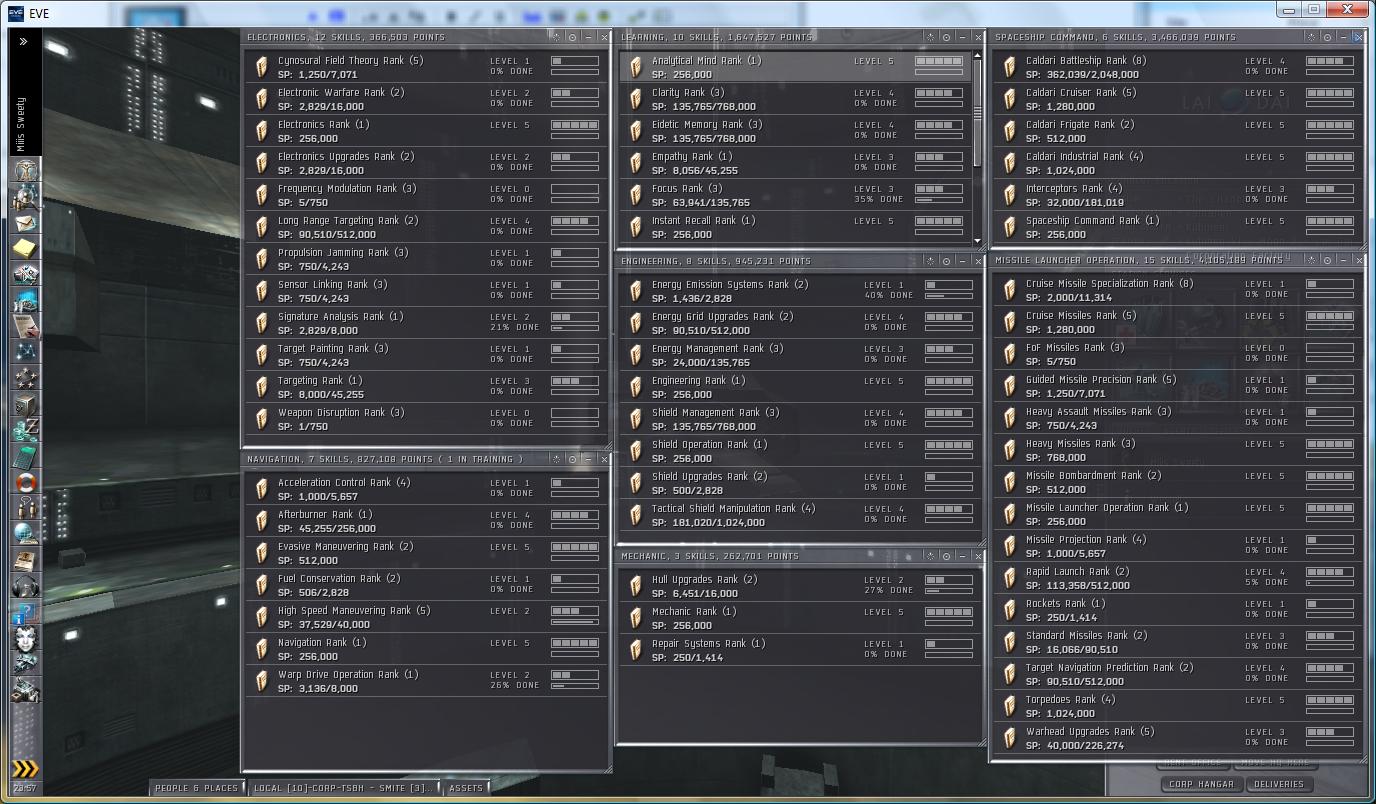Click the Focus Rank (3) progress bar
This screenshot has width=1376, height=804.
[x=940, y=200]
